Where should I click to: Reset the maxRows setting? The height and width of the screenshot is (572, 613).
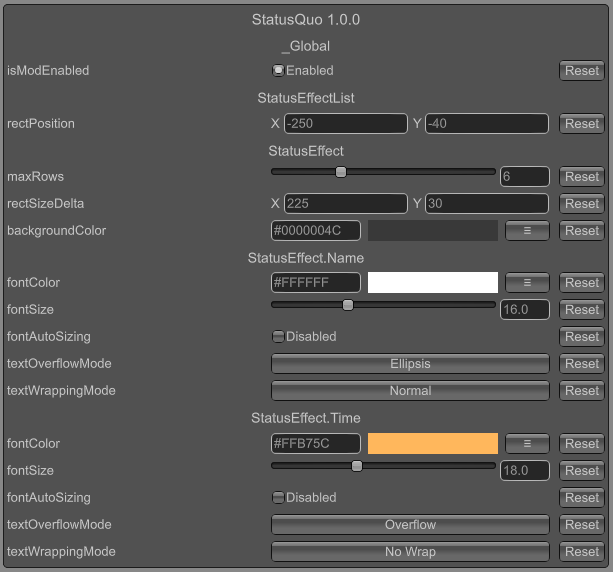click(582, 177)
